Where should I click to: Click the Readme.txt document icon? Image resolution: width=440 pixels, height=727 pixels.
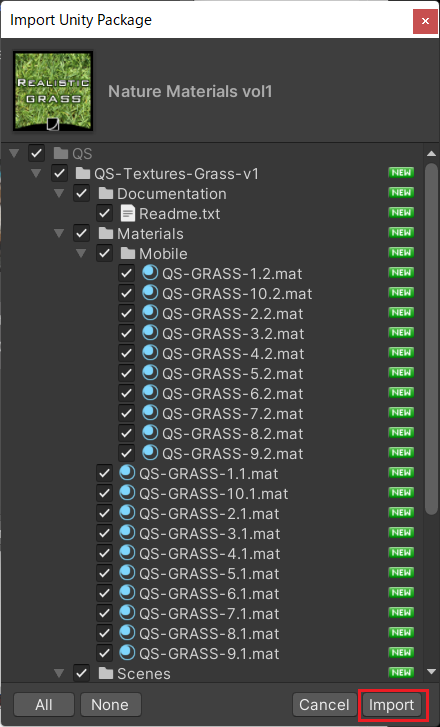(x=128, y=213)
